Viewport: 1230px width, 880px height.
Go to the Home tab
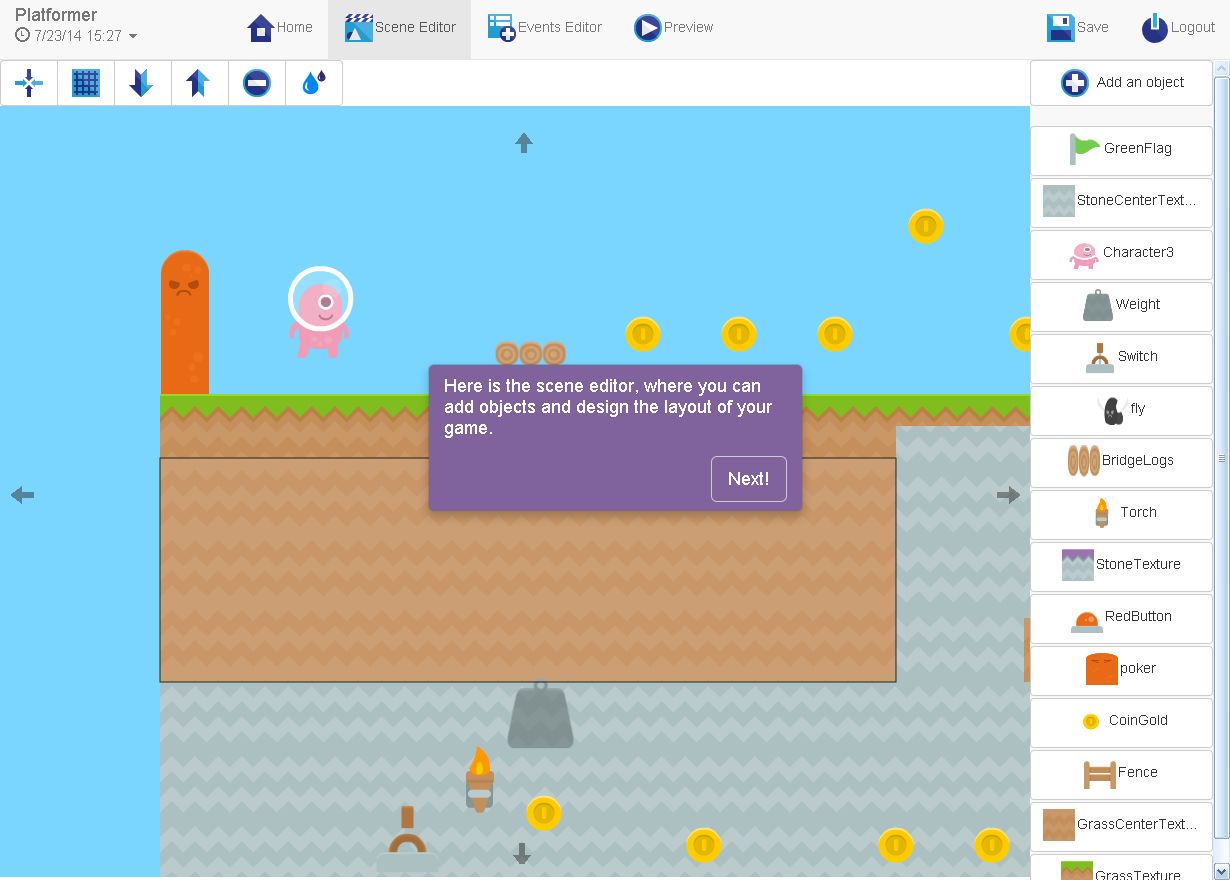coord(280,28)
